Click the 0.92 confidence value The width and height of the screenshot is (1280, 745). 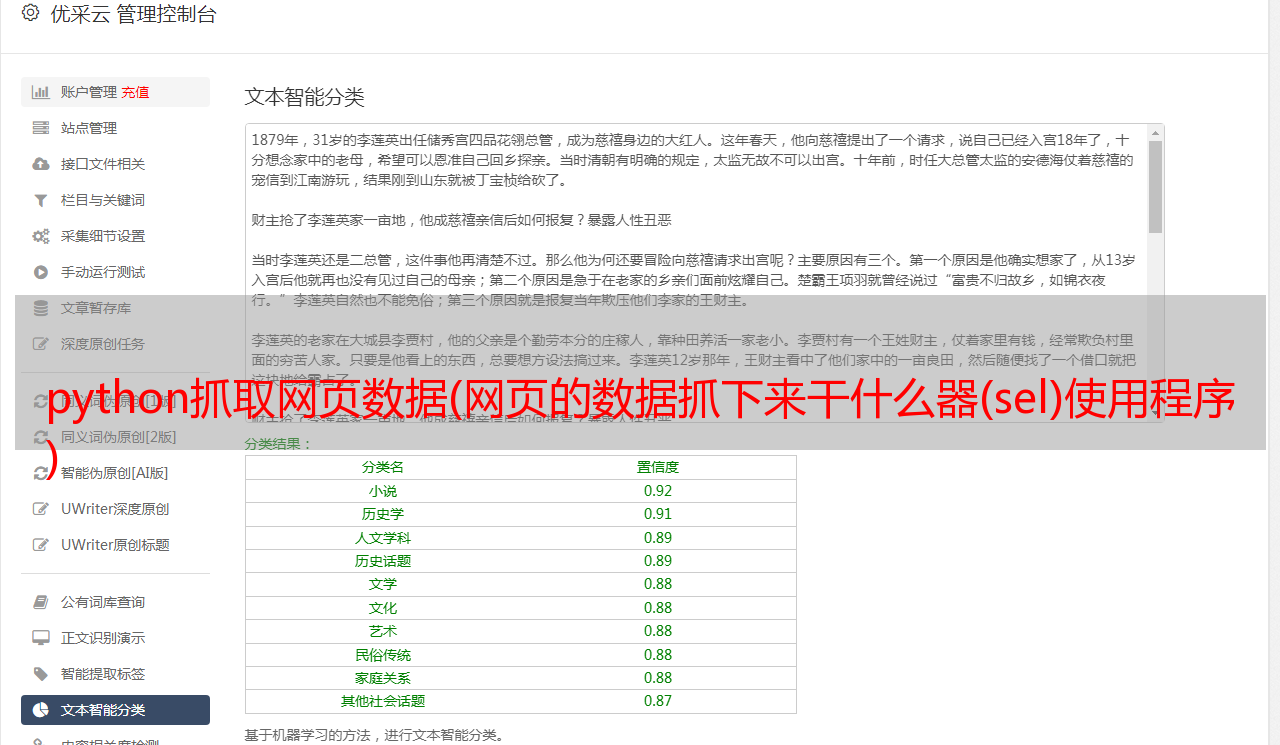coord(658,491)
